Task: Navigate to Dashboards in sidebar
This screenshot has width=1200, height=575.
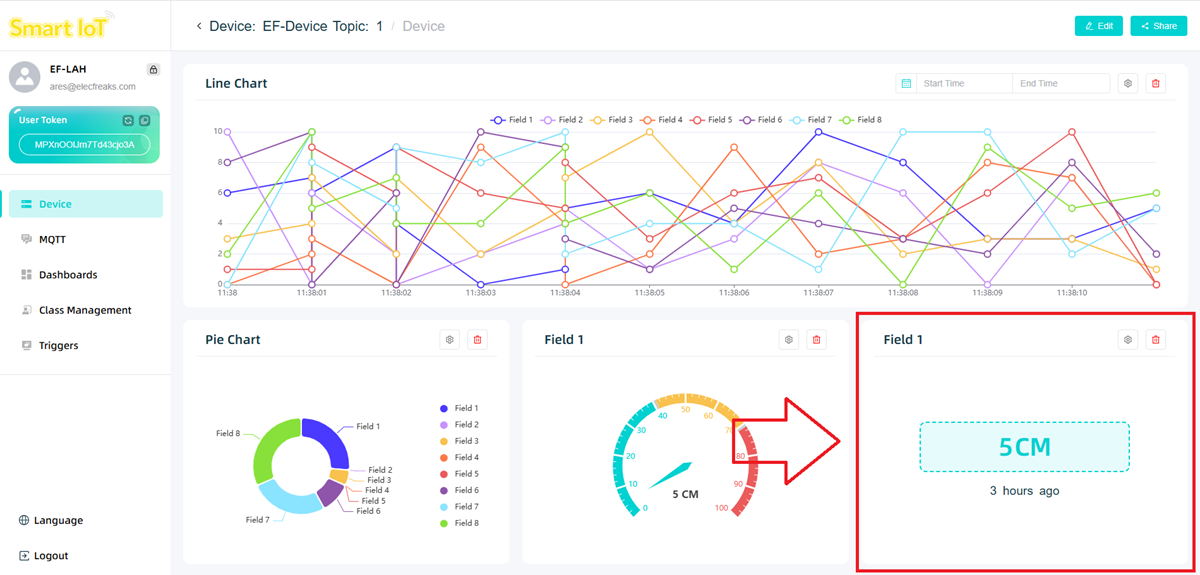Action: pos(67,275)
